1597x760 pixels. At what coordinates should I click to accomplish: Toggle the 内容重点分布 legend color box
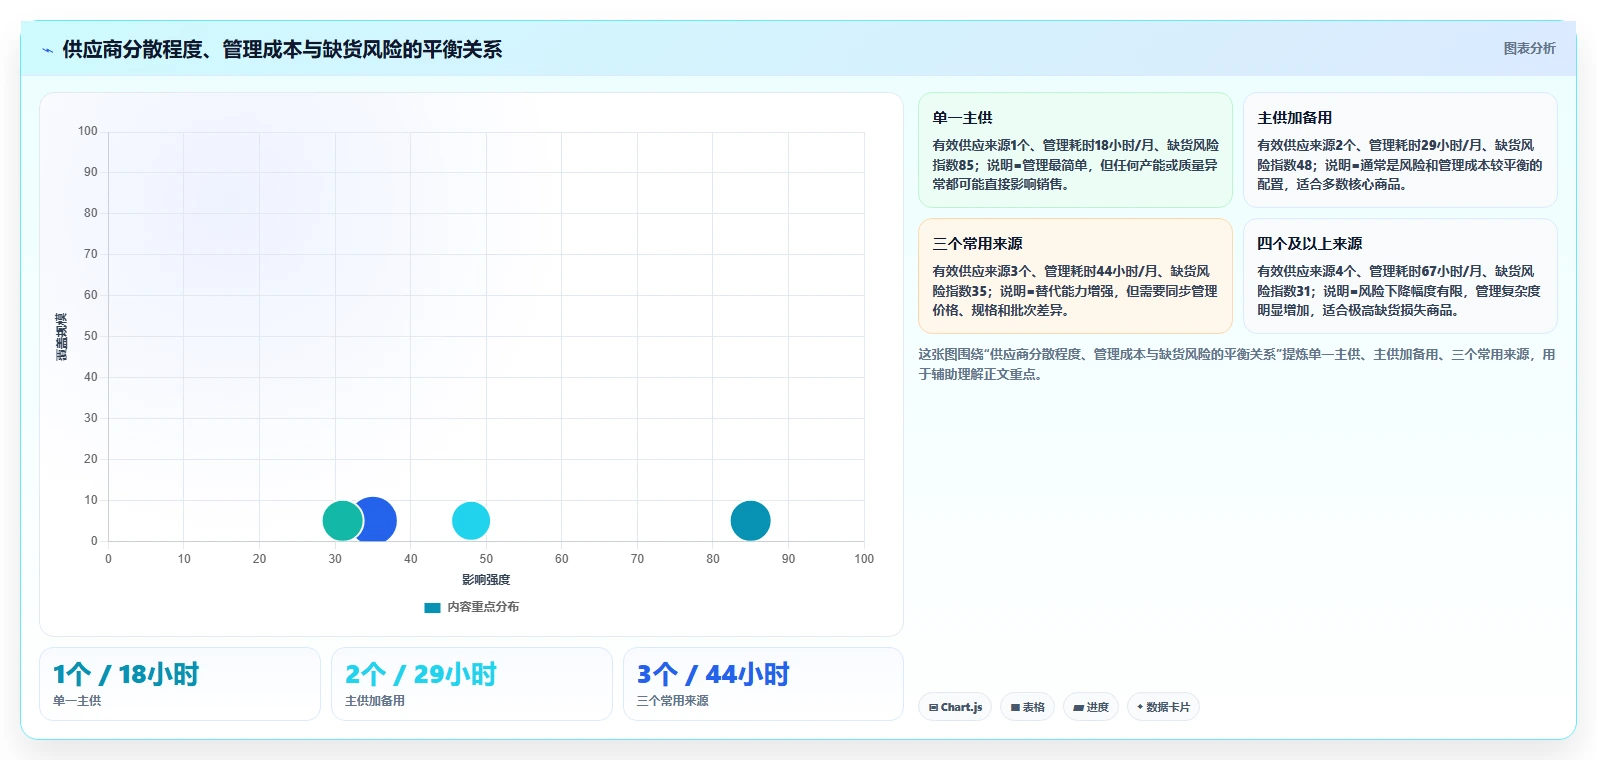pyautogui.click(x=432, y=607)
